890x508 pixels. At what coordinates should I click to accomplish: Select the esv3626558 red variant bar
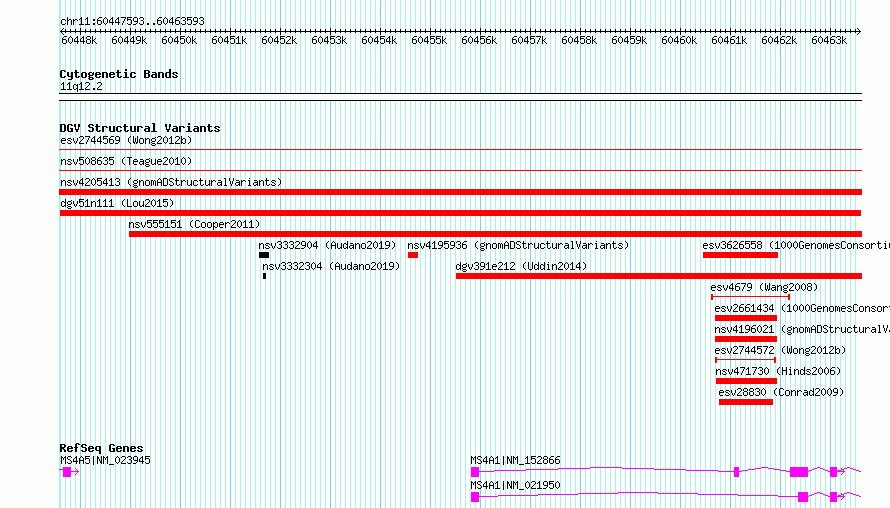pos(740,255)
